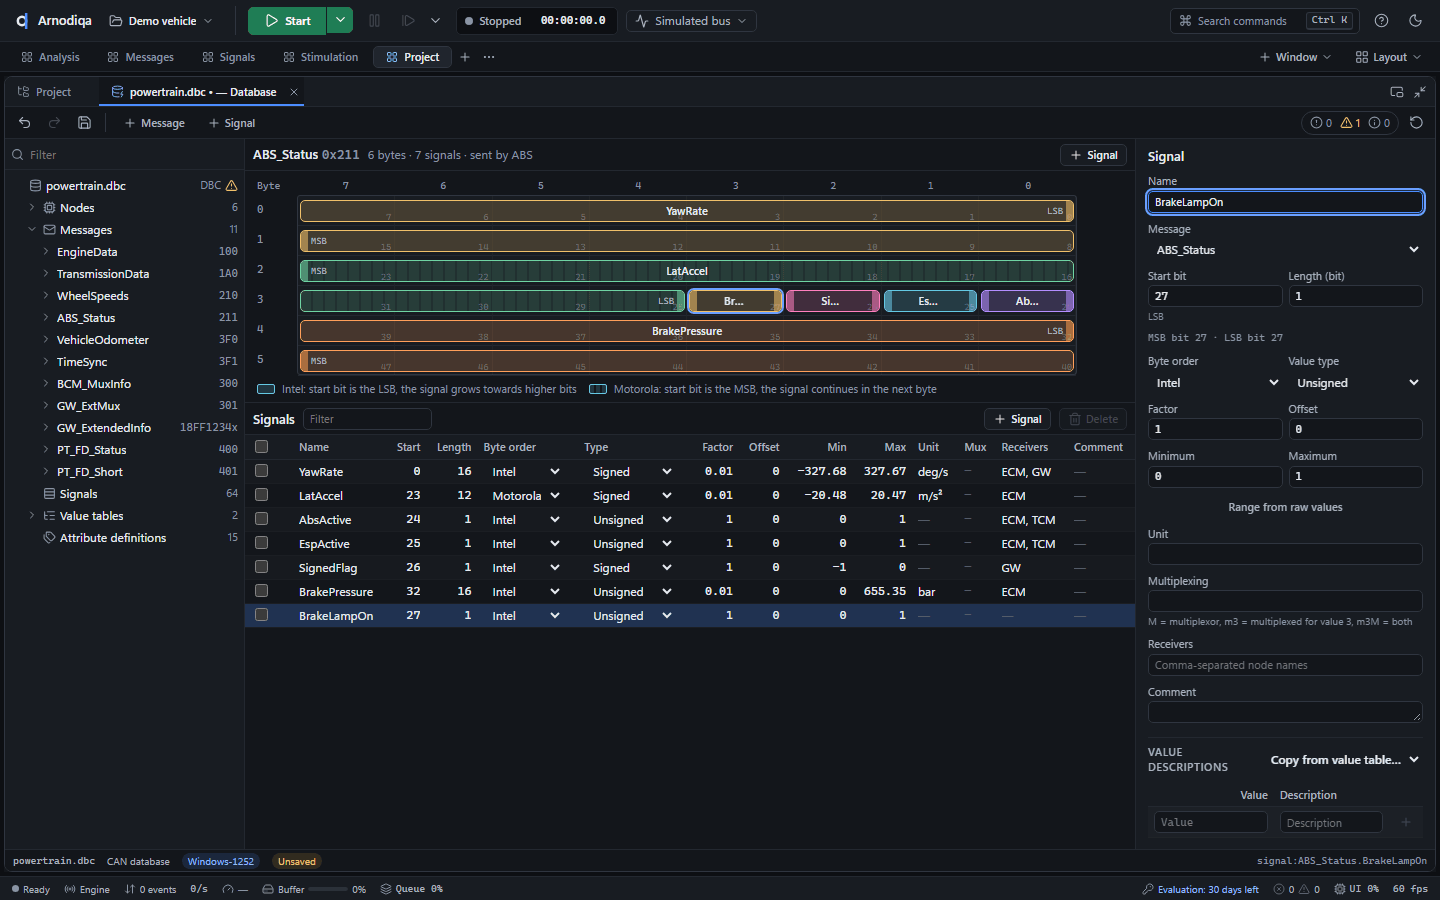Tick the header select-all checkbox
1440x900 pixels.
click(x=262, y=447)
